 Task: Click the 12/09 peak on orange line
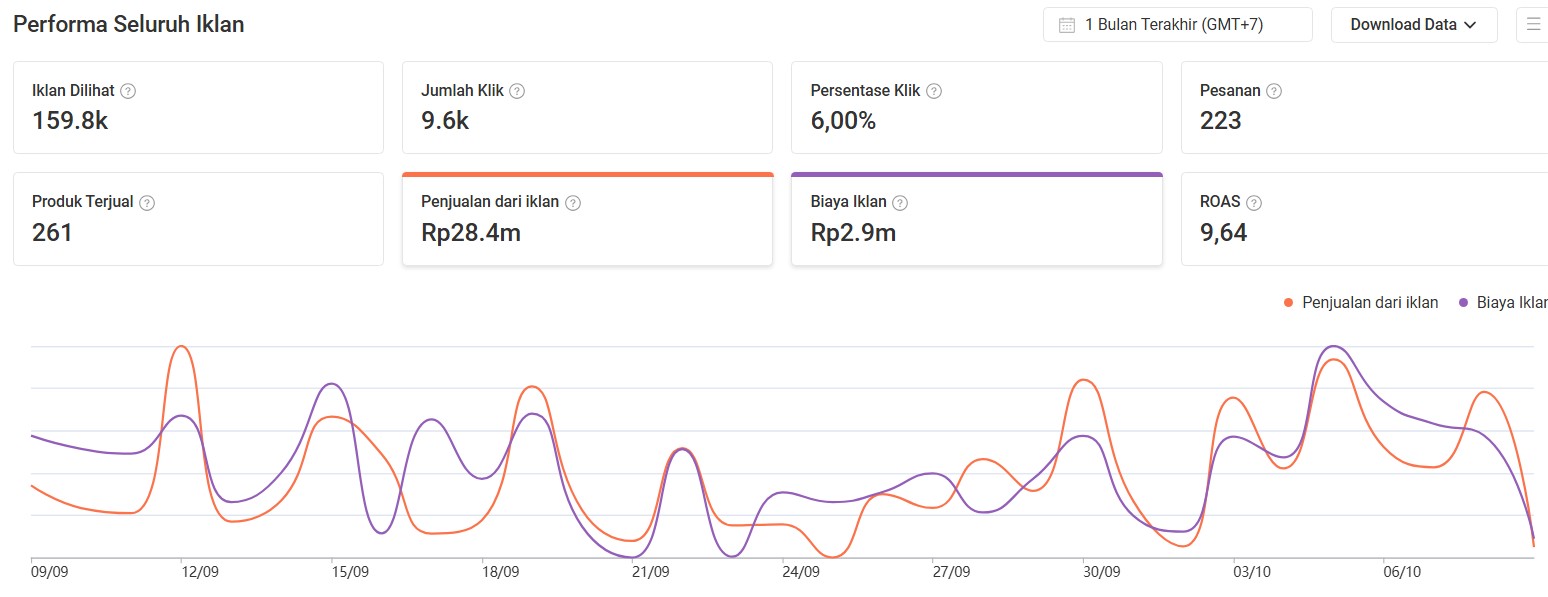(x=181, y=347)
